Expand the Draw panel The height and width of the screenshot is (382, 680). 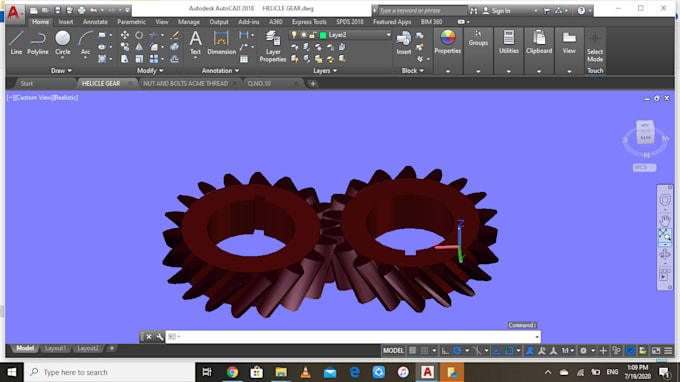[x=61, y=70]
